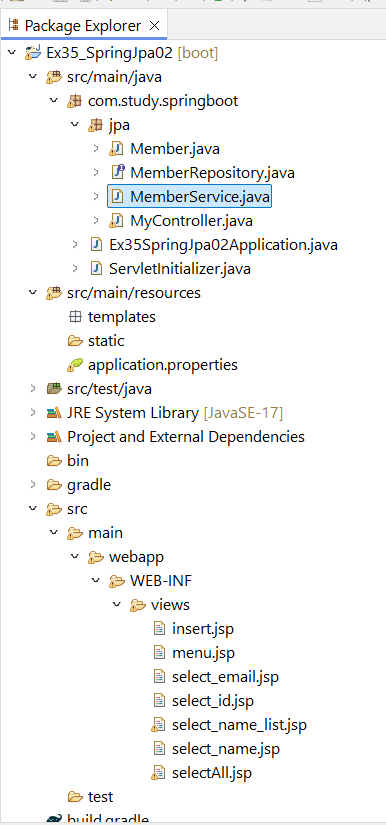Click the MyController.java file icon
Viewport: 386px width, 825px height.
click(116, 221)
